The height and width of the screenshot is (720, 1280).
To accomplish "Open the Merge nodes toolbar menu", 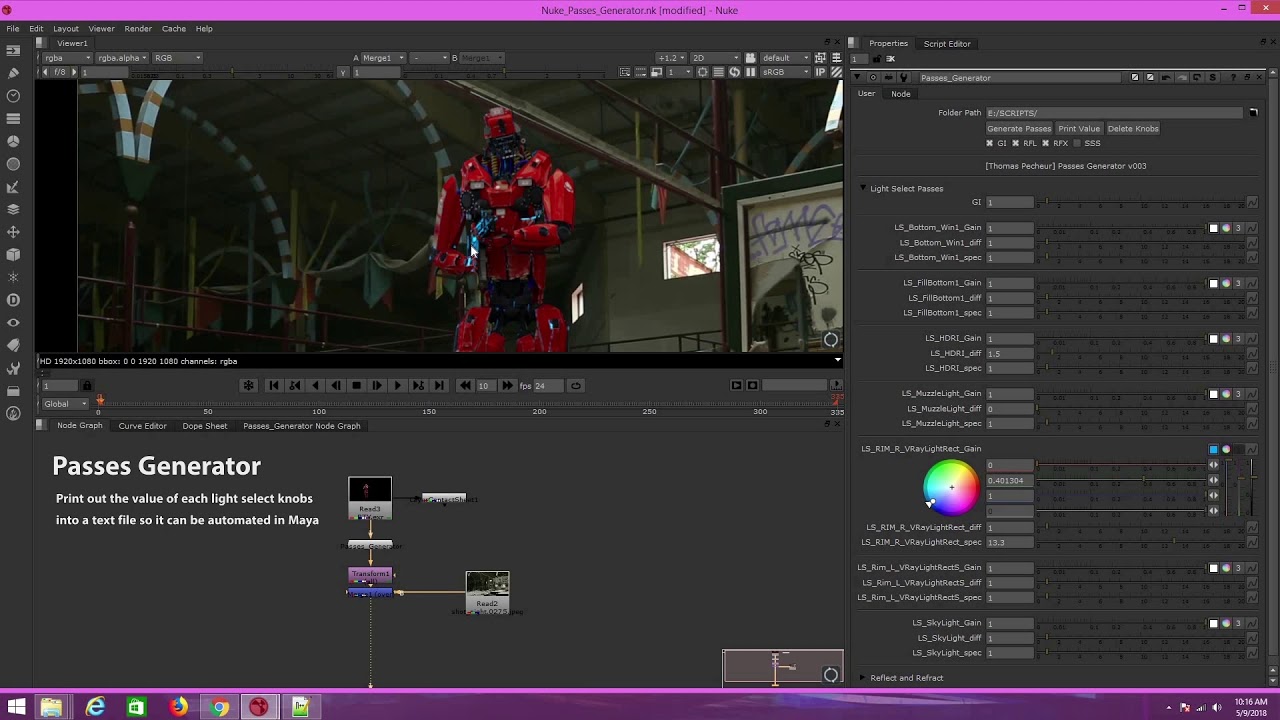I will coord(13,209).
